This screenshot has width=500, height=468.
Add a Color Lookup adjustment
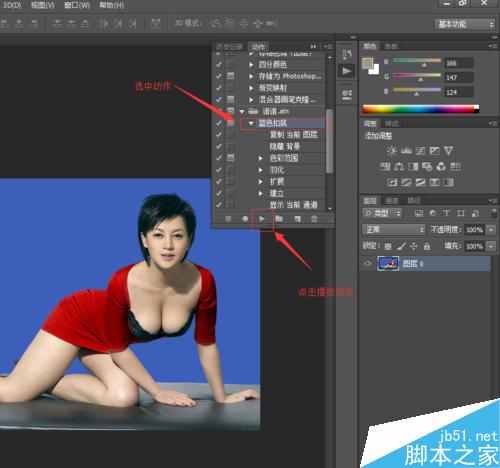tap(455, 166)
